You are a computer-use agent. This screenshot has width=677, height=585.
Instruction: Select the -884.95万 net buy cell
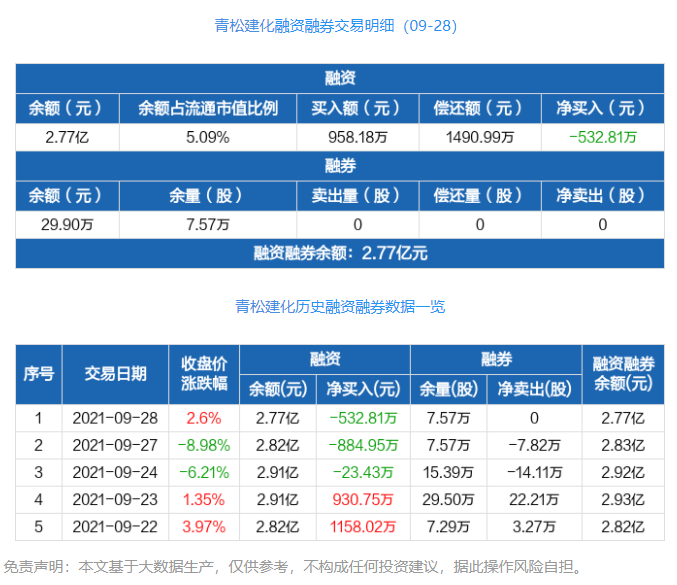click(x=363, y=445)
